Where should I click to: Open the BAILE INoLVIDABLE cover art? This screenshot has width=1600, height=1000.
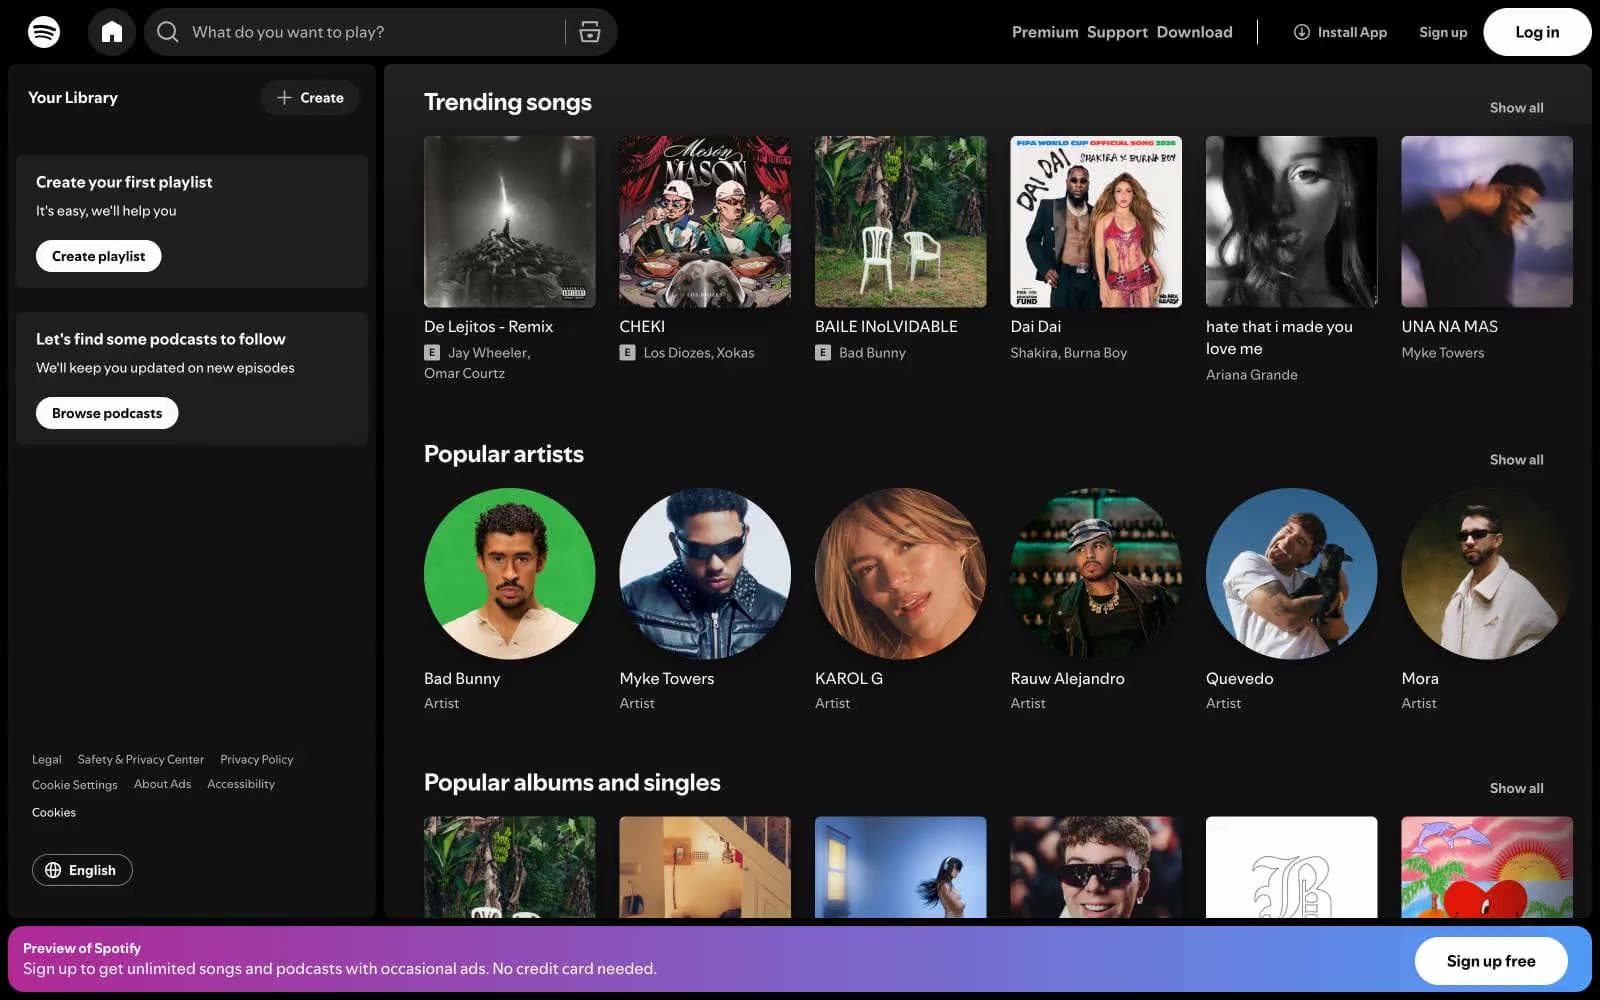pos(900,222)
